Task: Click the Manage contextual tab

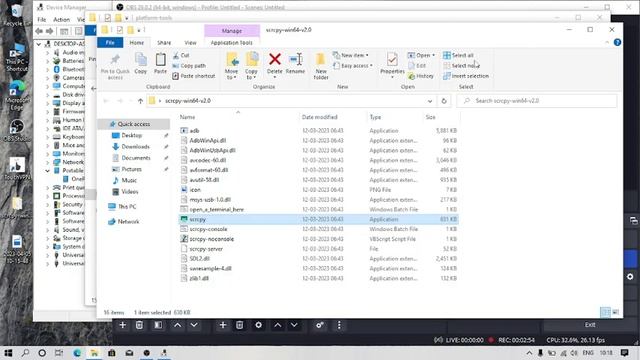Action: [x=232, y=31]
